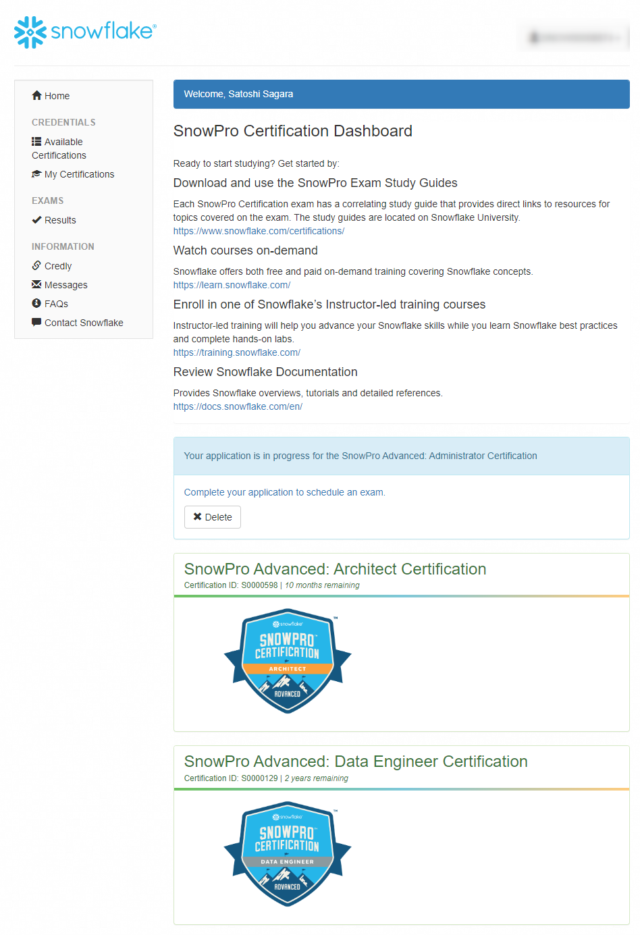640x935 pixels.
Task: Click the X icon on the Delete button
Action: (197, 516)
